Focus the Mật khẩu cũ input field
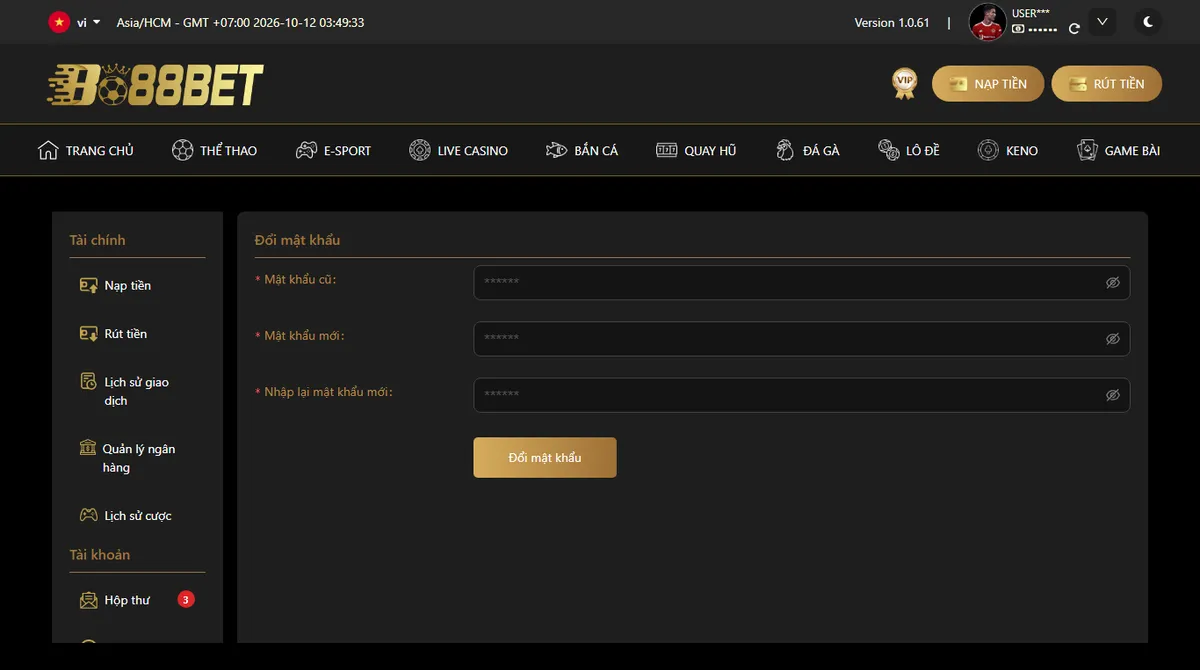This screenshot has height=670, width=1200. point(802,282)
